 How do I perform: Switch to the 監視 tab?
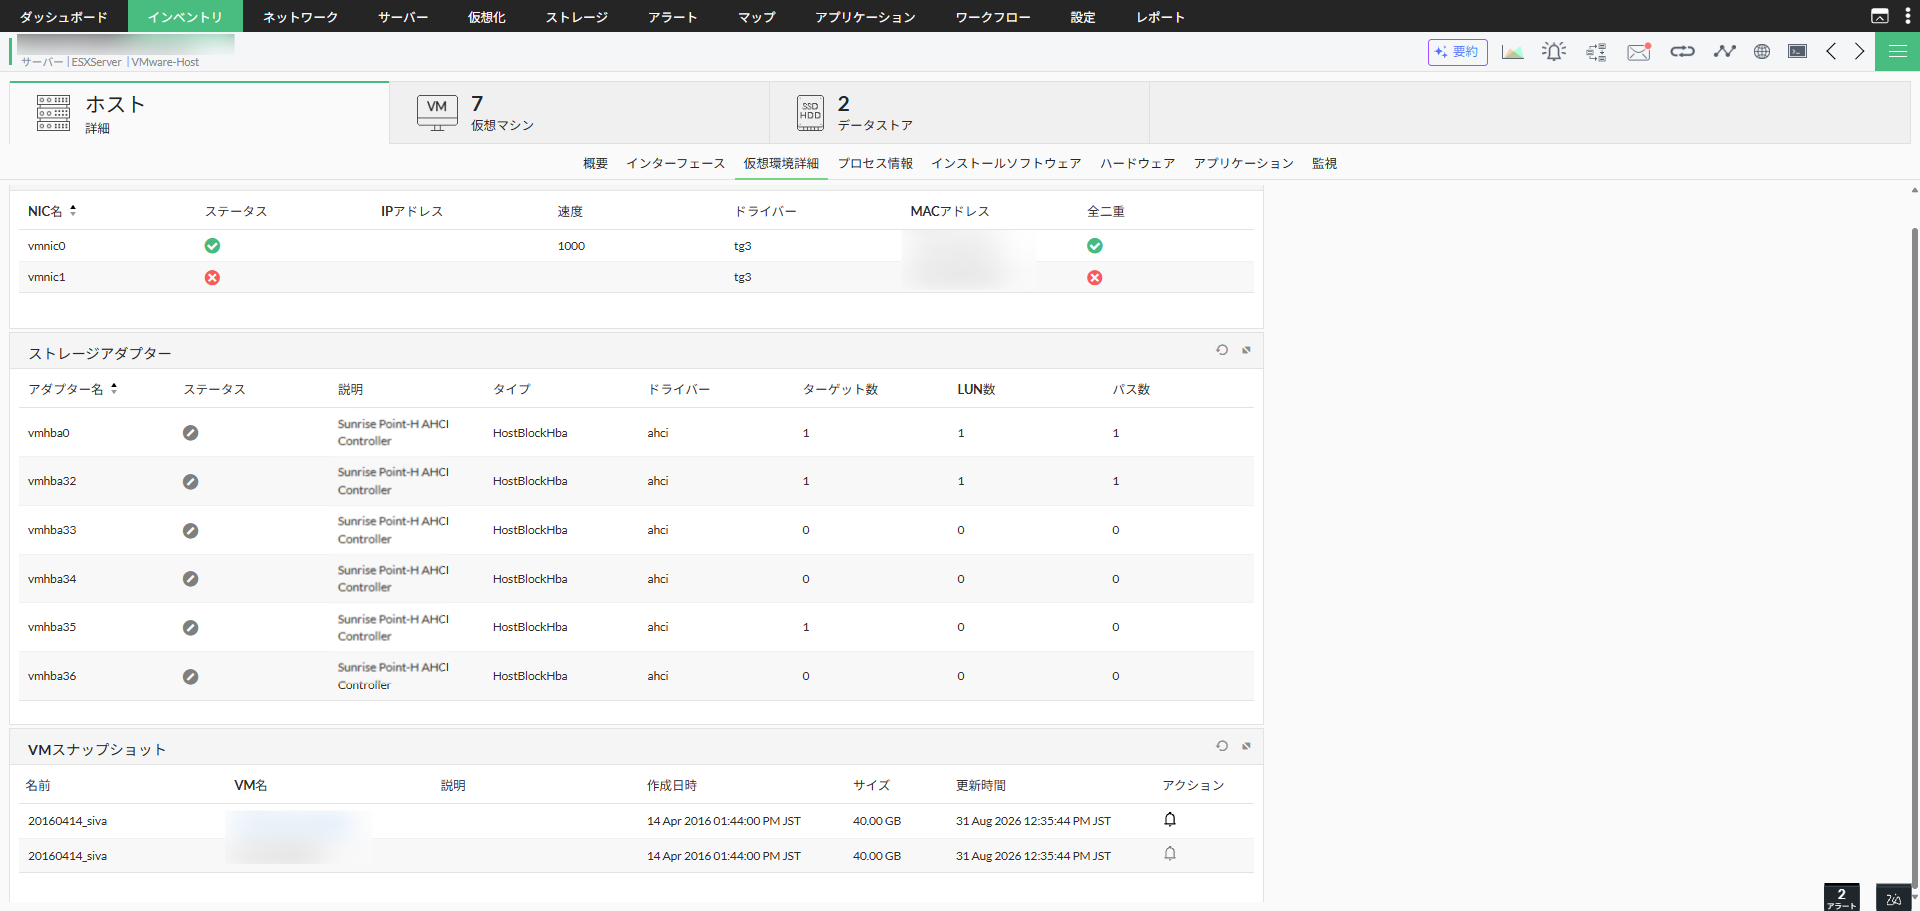[1325, 163]
